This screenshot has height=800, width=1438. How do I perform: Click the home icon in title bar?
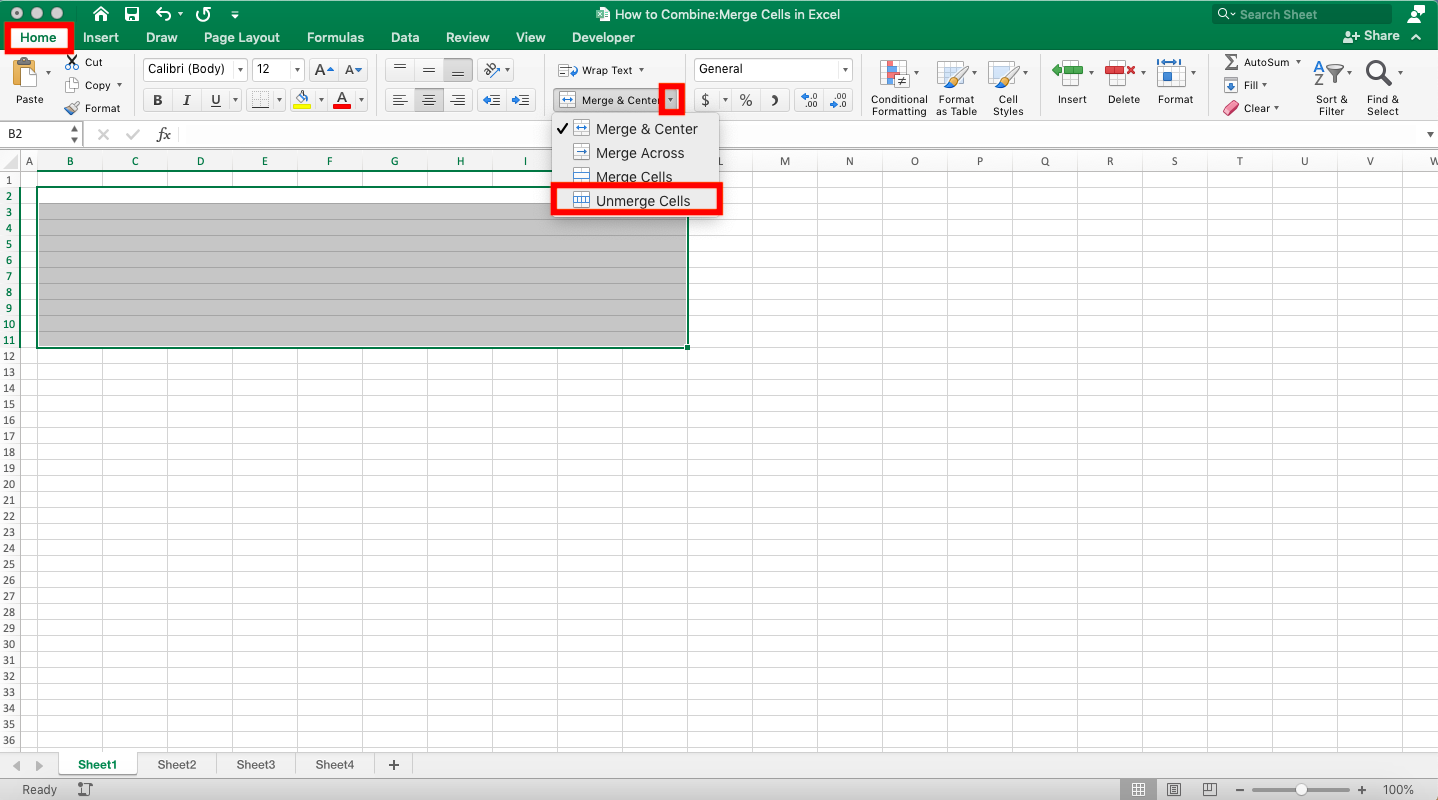101,14
